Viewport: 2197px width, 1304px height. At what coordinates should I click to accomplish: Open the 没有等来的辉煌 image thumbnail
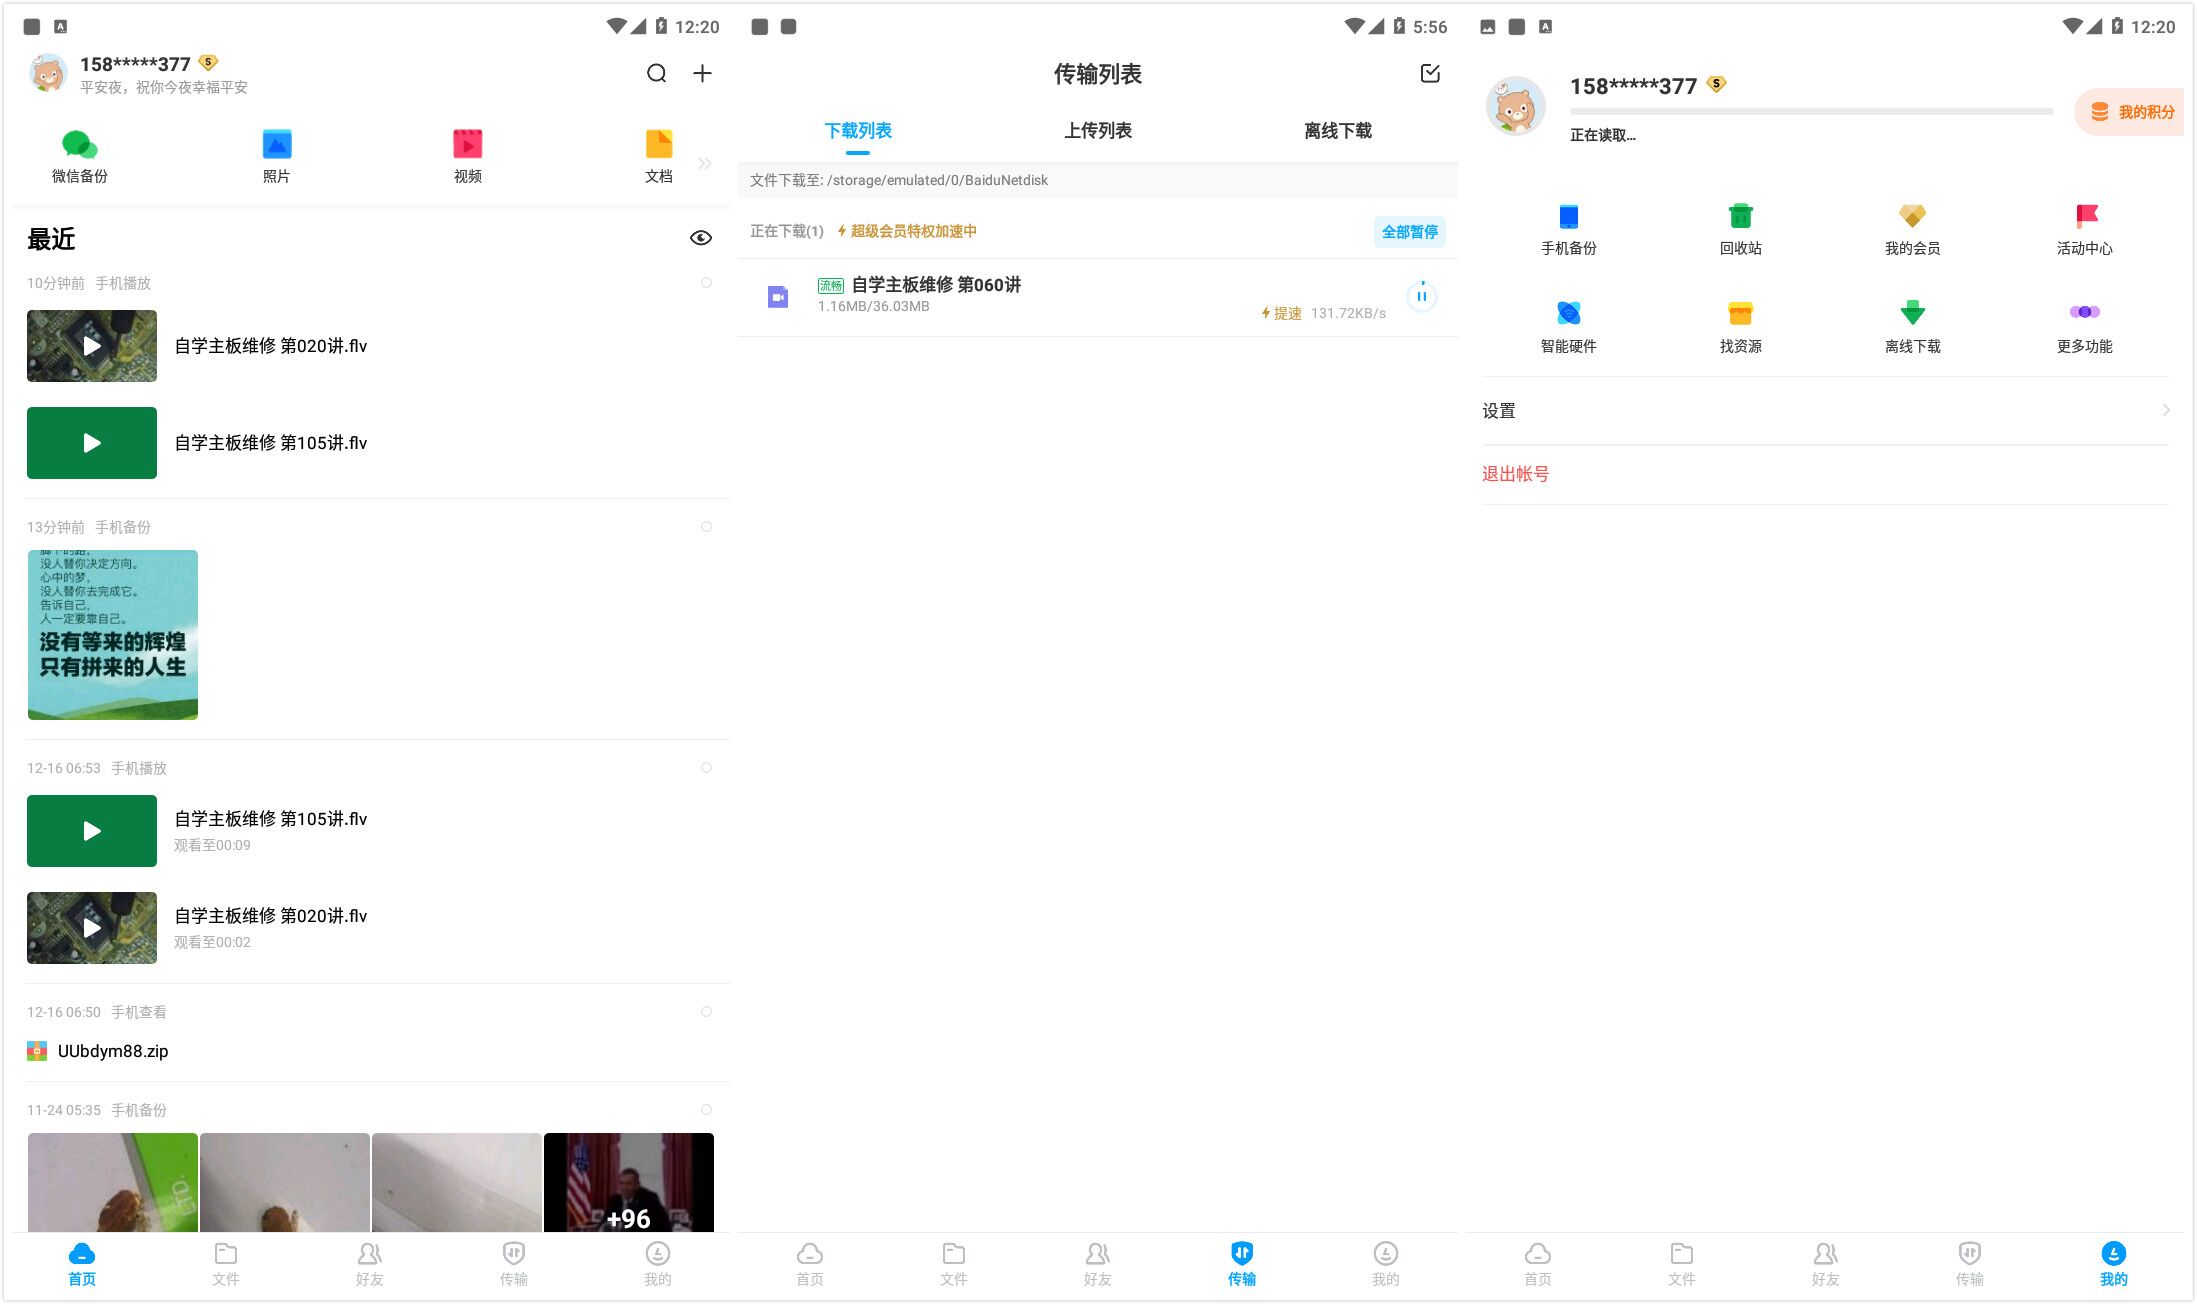point(111,635)
